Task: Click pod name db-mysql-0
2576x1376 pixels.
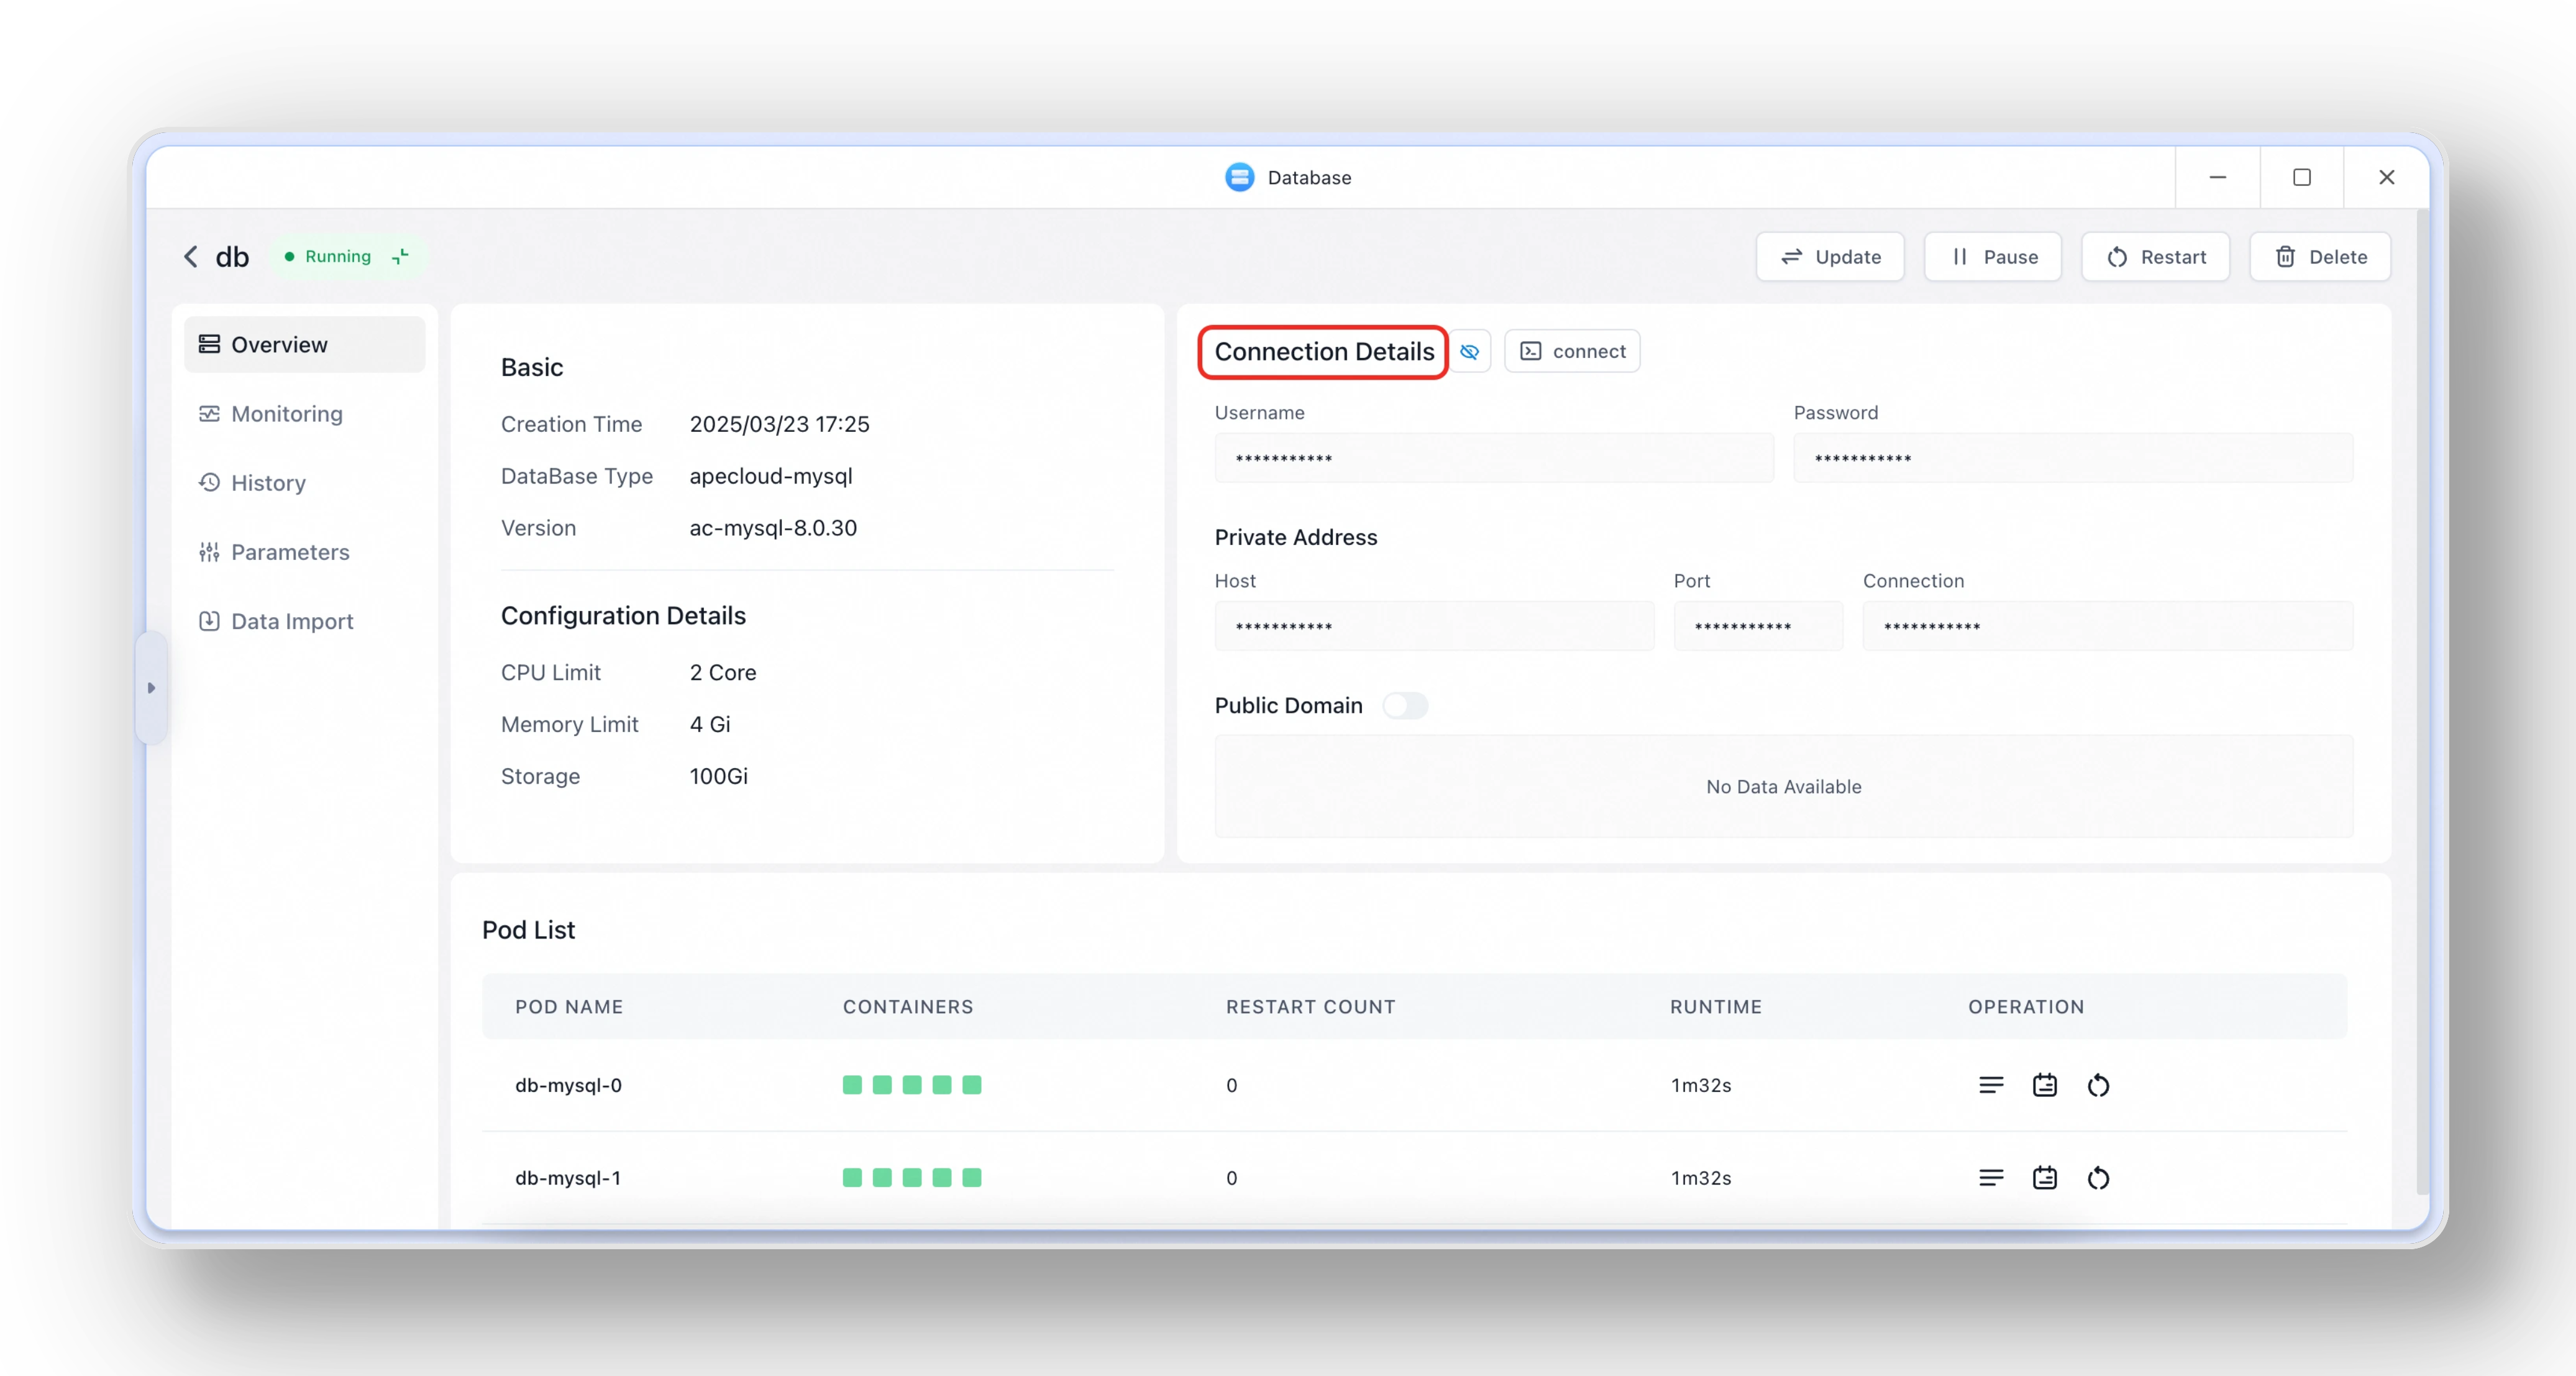Action: (568, 1086)
